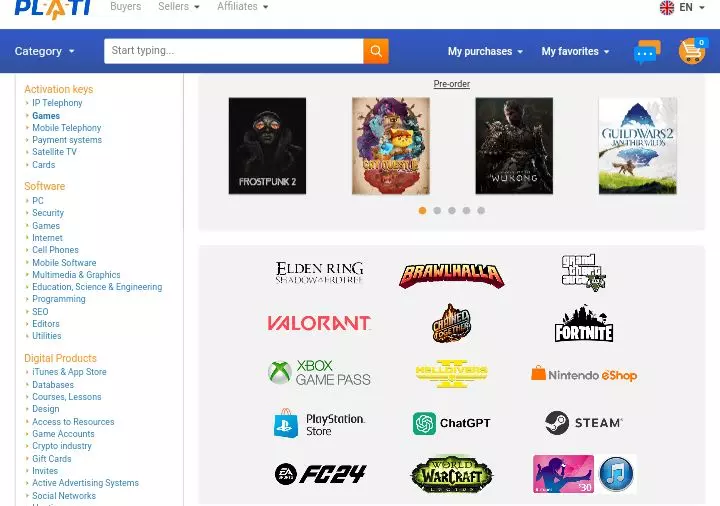This screenshot has height=506, width=720.
Task: Click the orange search magnifier button
Action: pos(376,51)
